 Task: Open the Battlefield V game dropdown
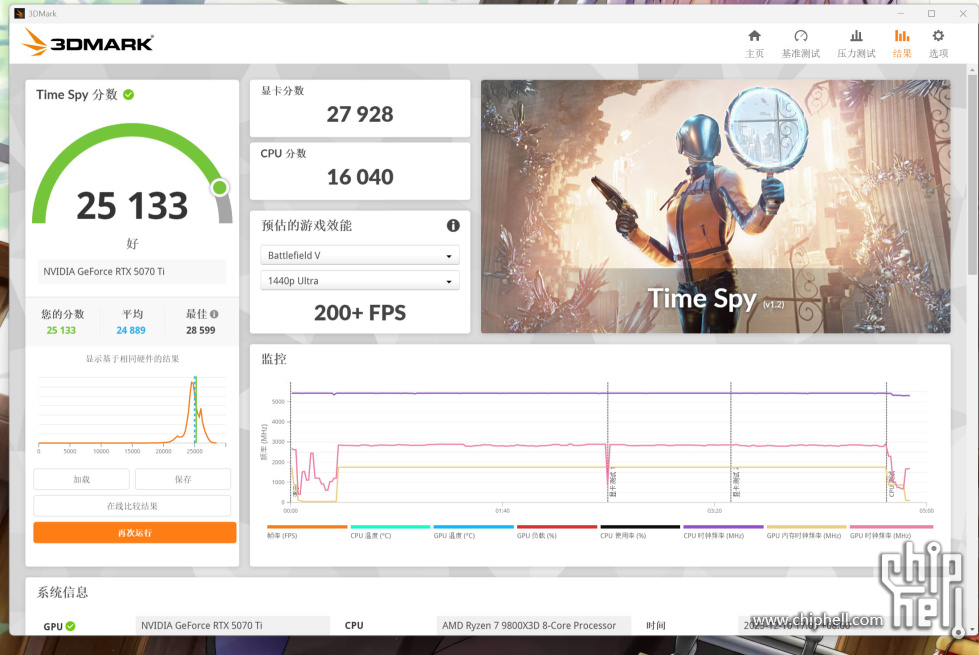pyautogui.click(x=360, y=256)
